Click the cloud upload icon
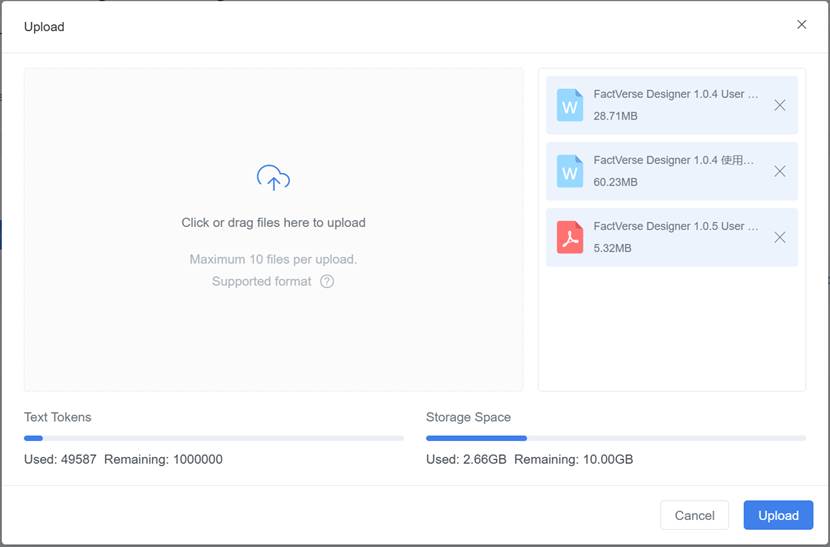The image size is (830, 547). coord(273,179)
